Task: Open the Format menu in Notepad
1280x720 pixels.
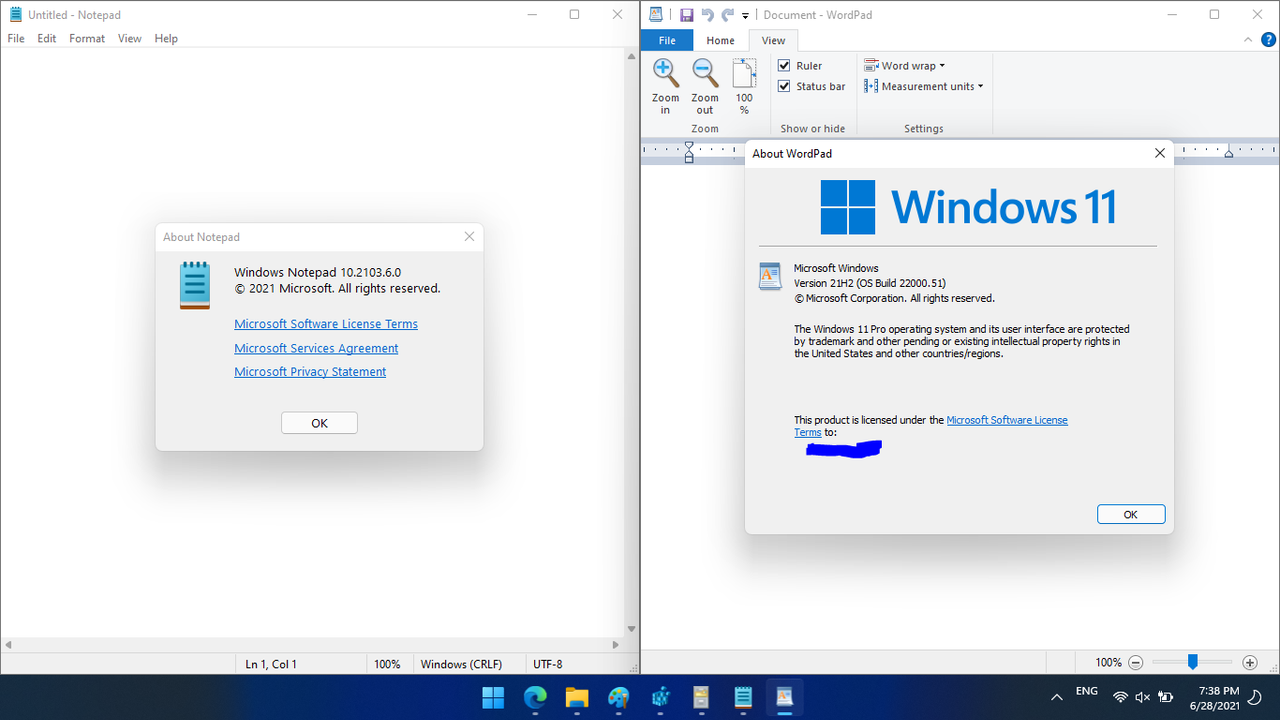Action: [x=87, y=38]
